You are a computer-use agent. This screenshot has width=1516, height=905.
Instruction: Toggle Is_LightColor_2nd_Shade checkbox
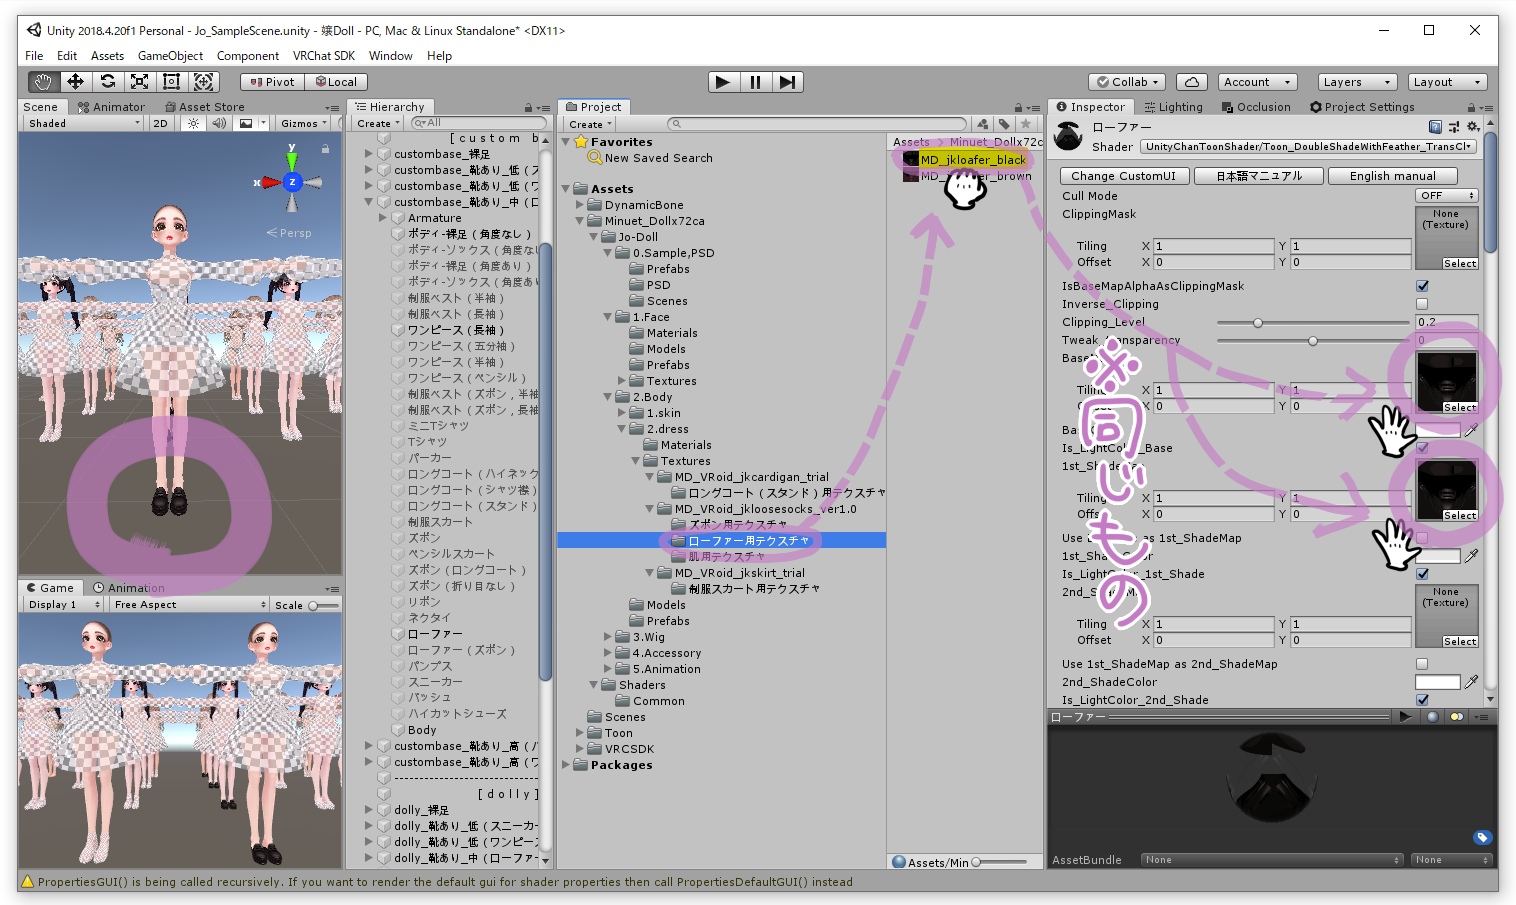1422,700
